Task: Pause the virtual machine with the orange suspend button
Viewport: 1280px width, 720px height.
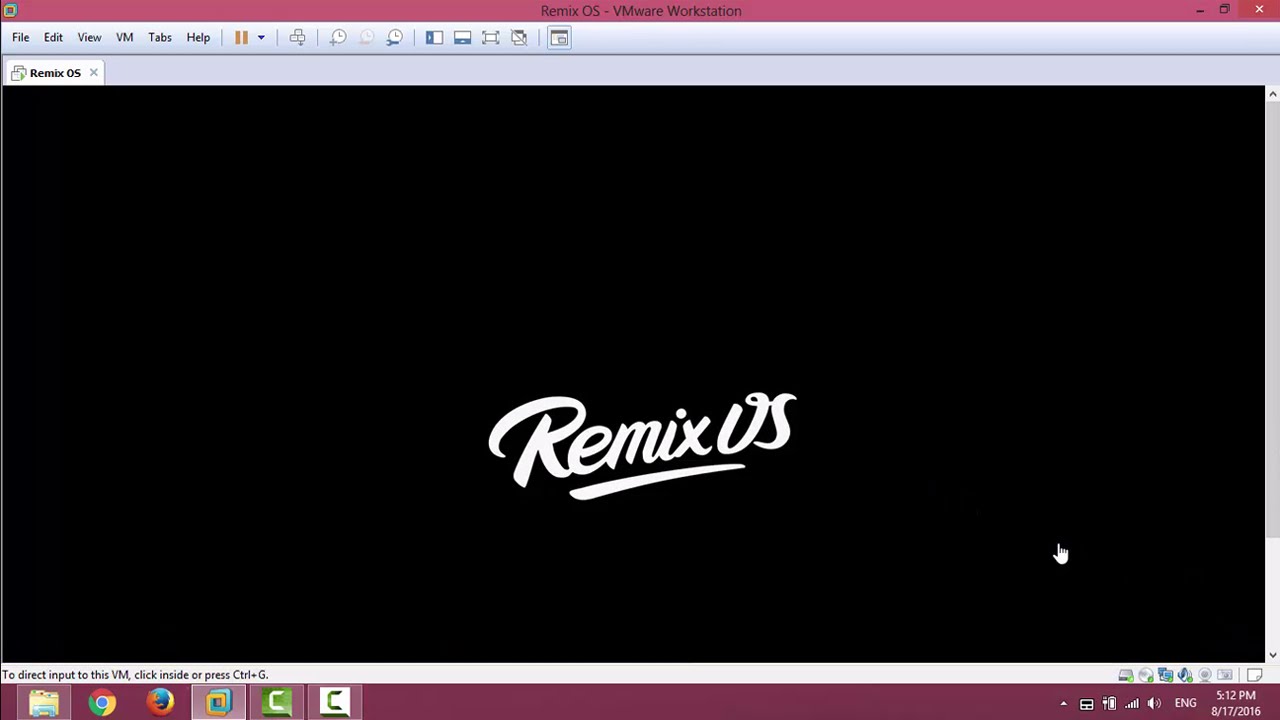Action: 241,37
